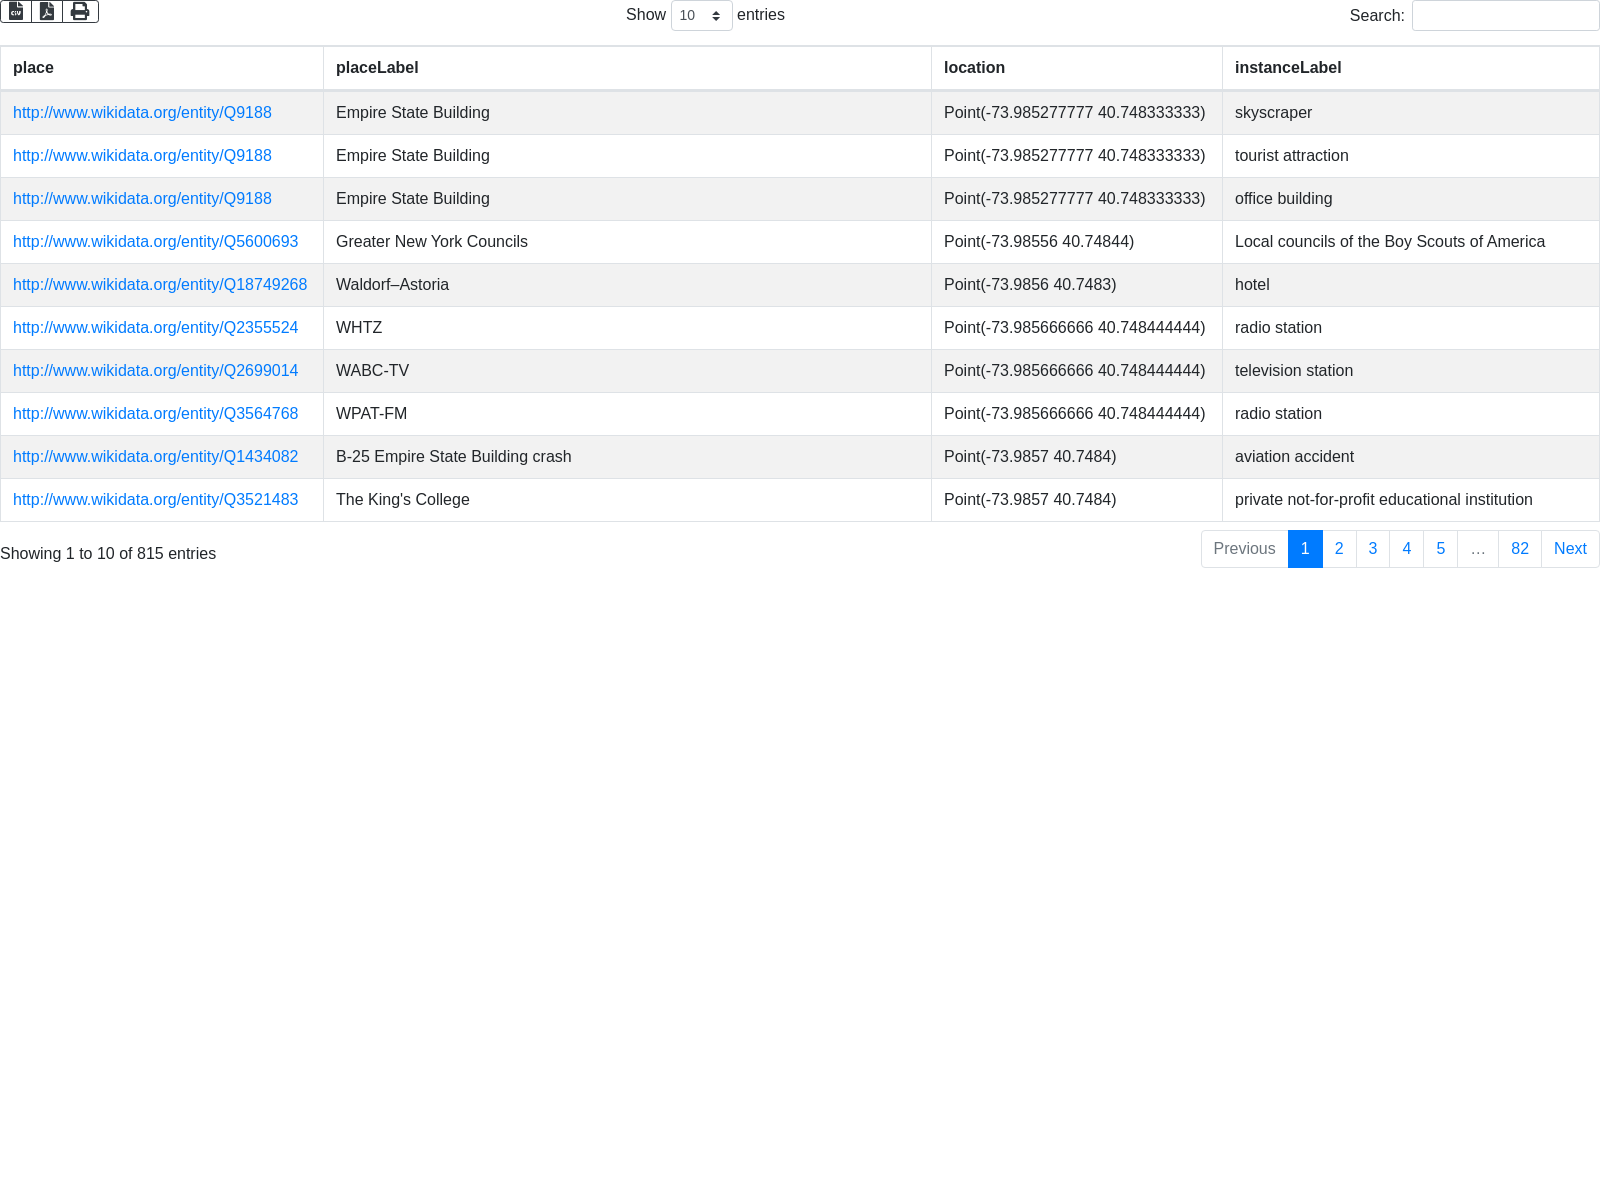Export table as CSV file
The width and height of the screenshot is (1600, 1200).
coord(16,11)
